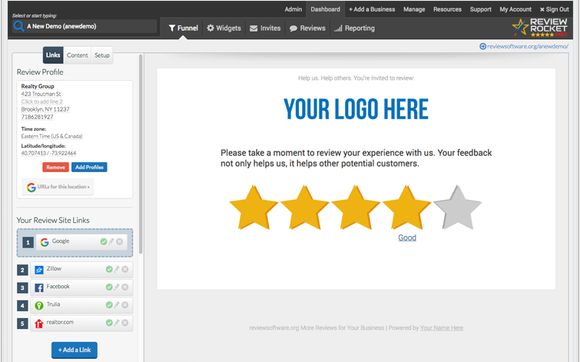The height and width of the screenshot is (362, 580).
Task: Click the realtor.com site icon
Action: tap(39, 324)
